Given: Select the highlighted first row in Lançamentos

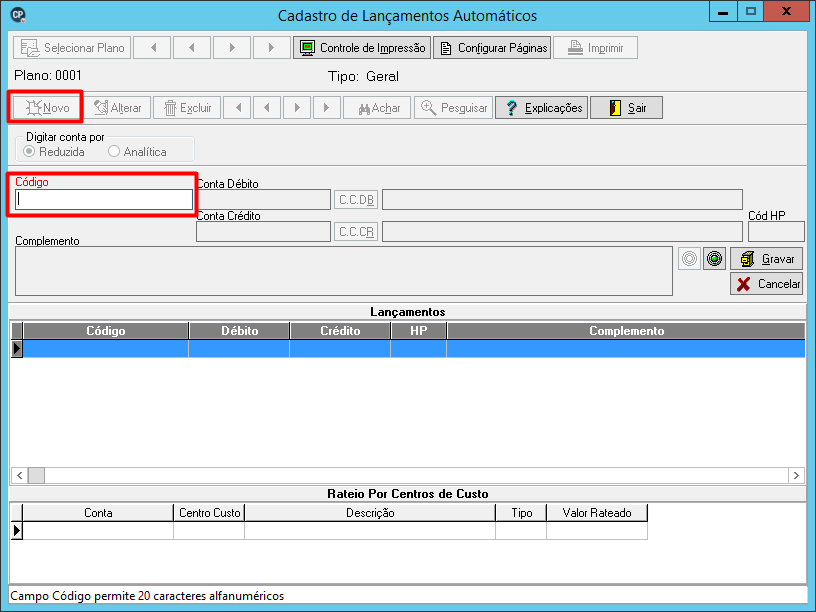Looking at the screenshot, I should tap(414, 349).
